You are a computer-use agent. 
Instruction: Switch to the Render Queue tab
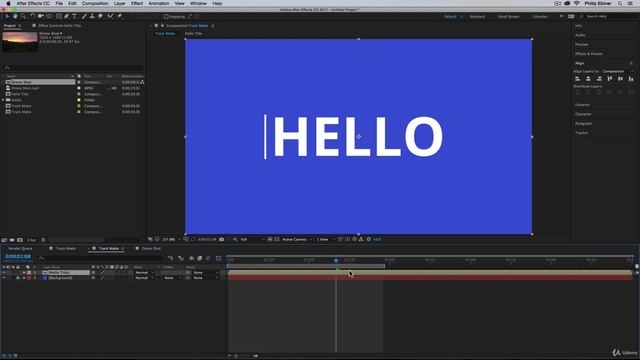(20, 248)
